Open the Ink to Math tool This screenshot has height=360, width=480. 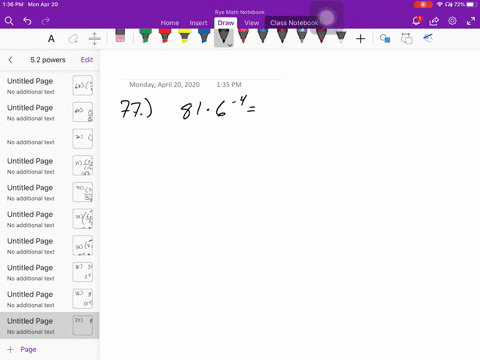point(428,38)
